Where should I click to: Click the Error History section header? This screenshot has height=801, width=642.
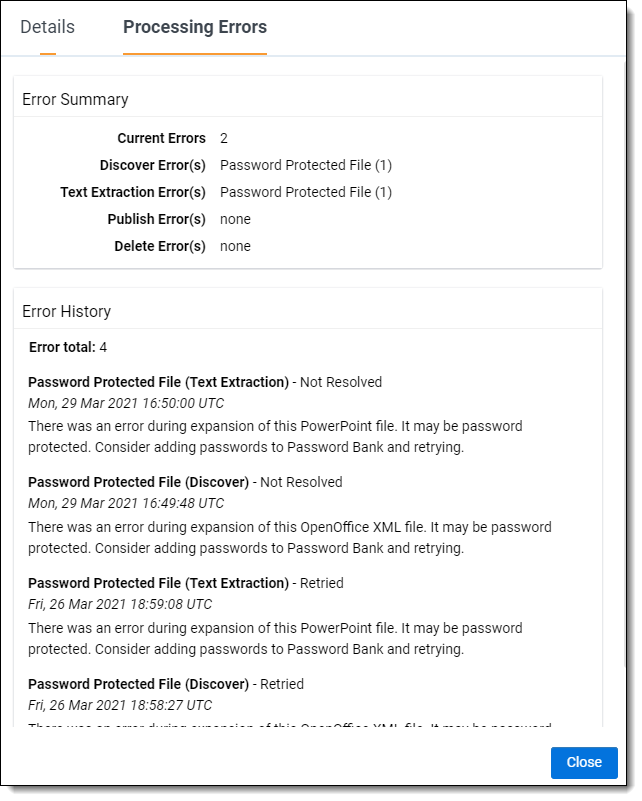pos(66,311)
